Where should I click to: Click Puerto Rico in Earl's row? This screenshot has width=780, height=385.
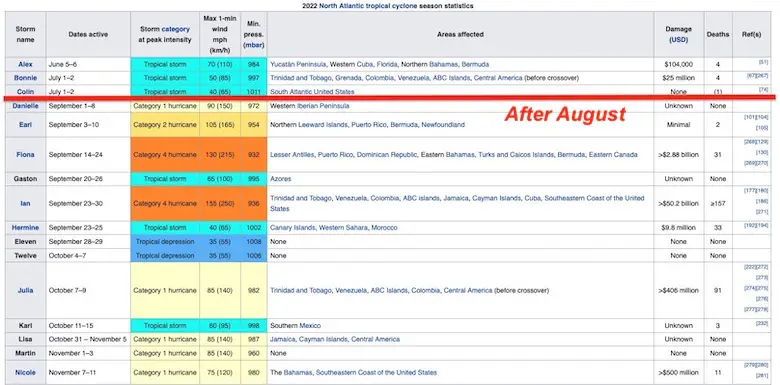(x=369, y=125)
